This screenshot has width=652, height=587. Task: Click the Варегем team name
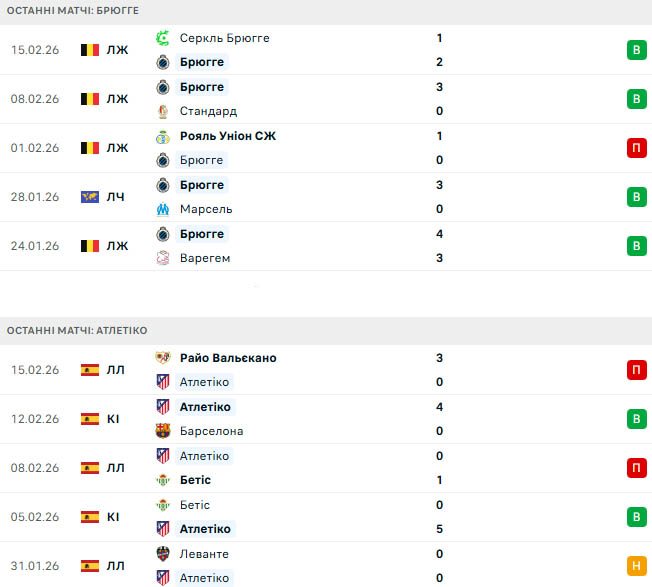click(x=205, y=258)
